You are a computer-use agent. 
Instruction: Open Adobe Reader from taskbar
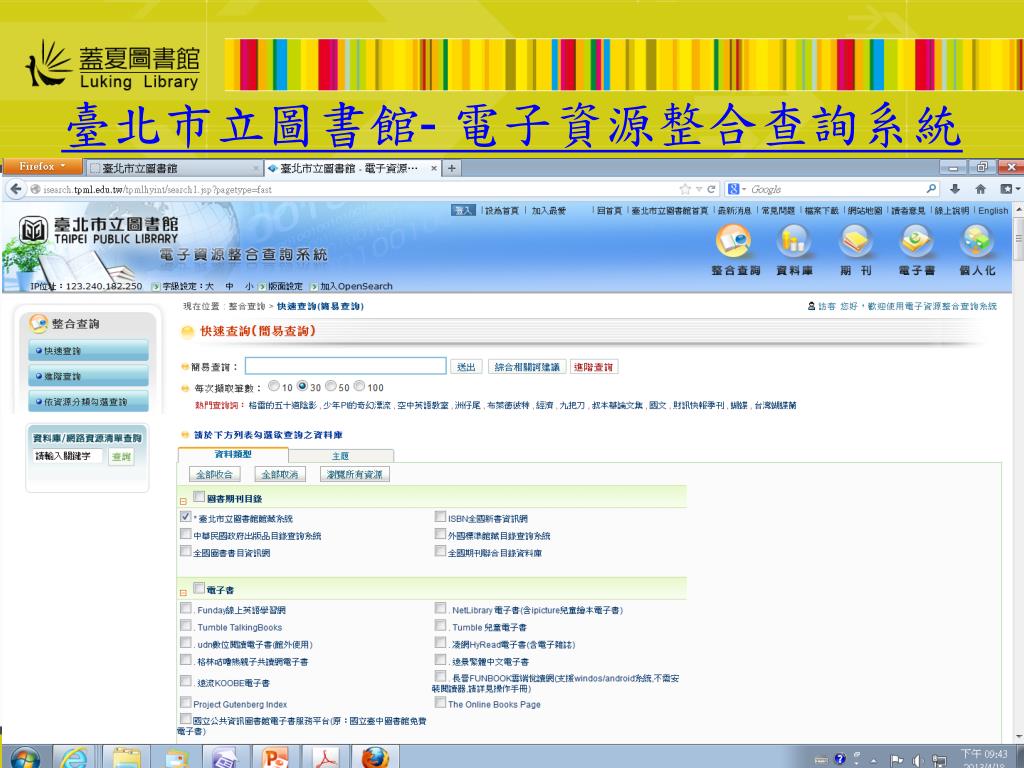pyautogui.click(x=326, y=758)
